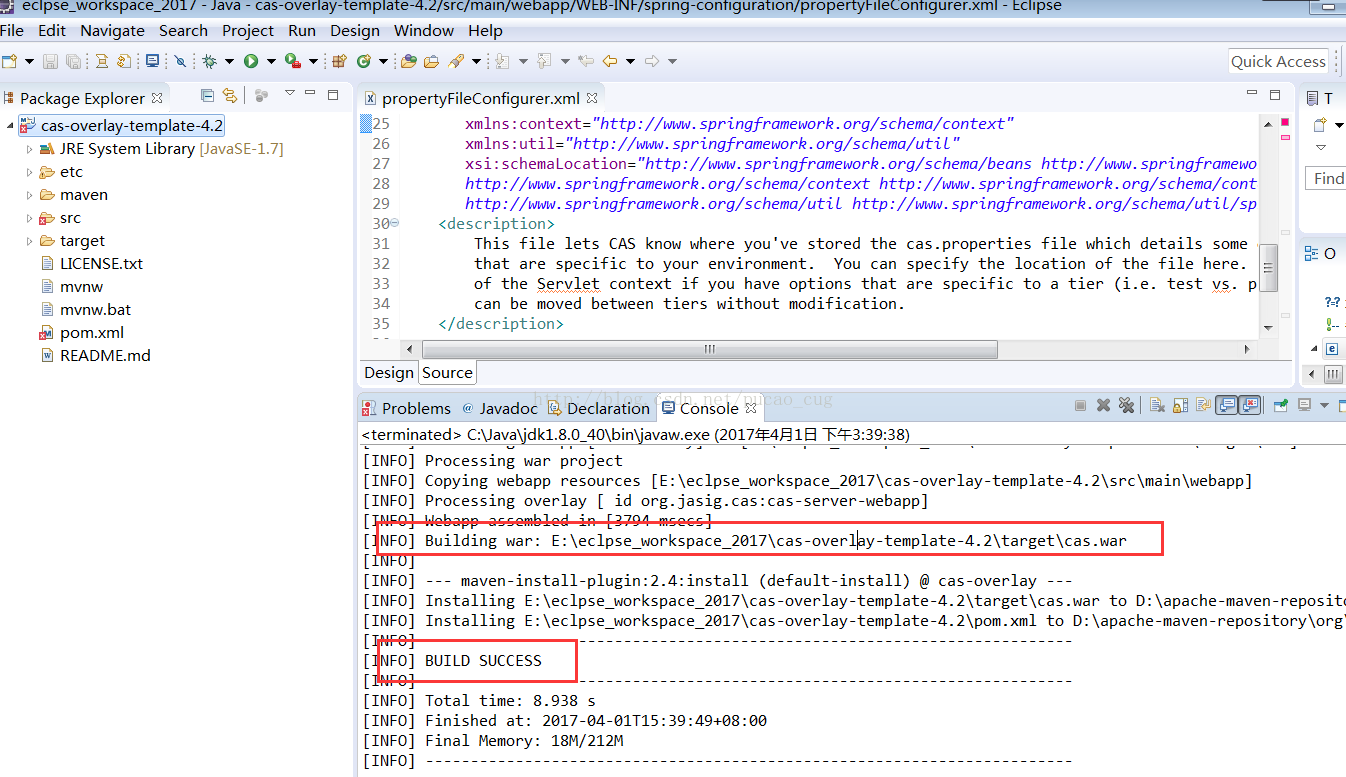The width and height of the screenshot is (1346, 777).
Task: Expand the etc folder
Action: click(x=30, y=172)
